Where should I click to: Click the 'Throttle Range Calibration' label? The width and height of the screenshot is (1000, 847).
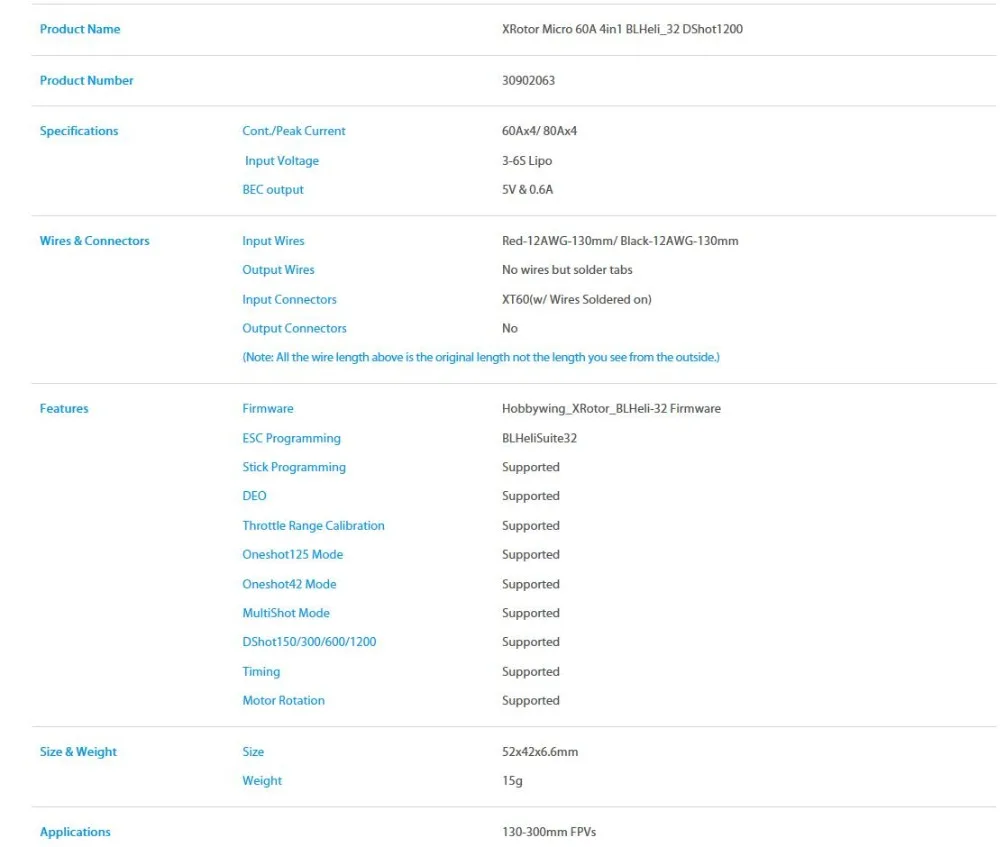pos(313,526)
